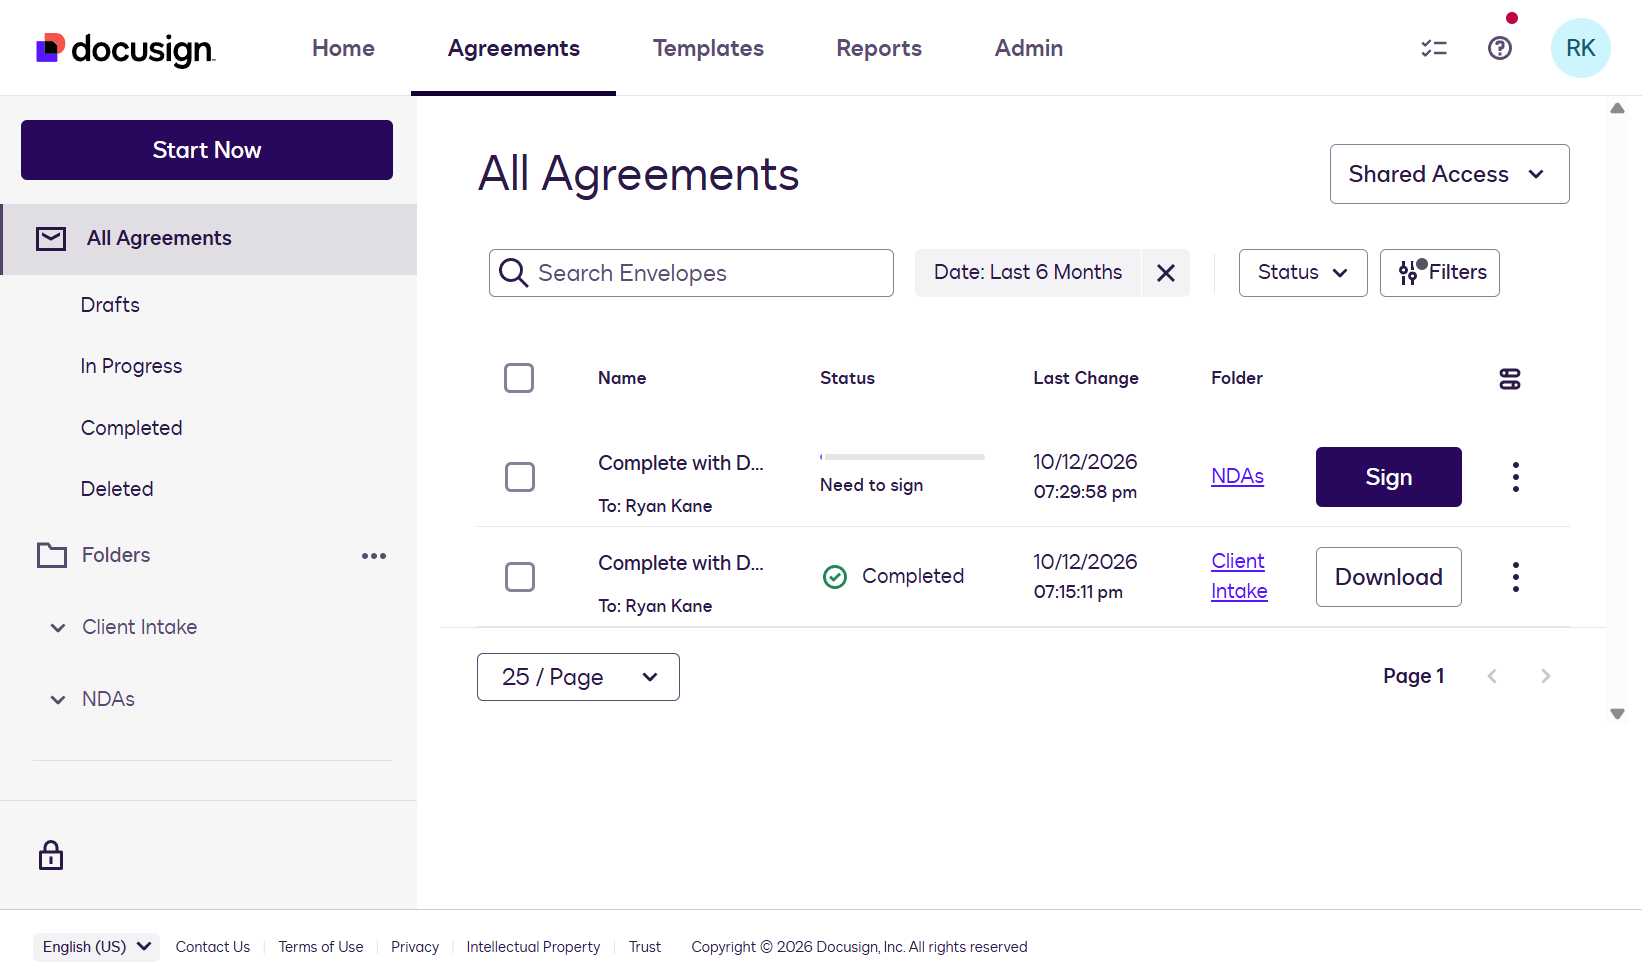Remove the Date: Last 6 Months filter
Viewport: 1642px width, 976px height.
[x=1166, y=273]
